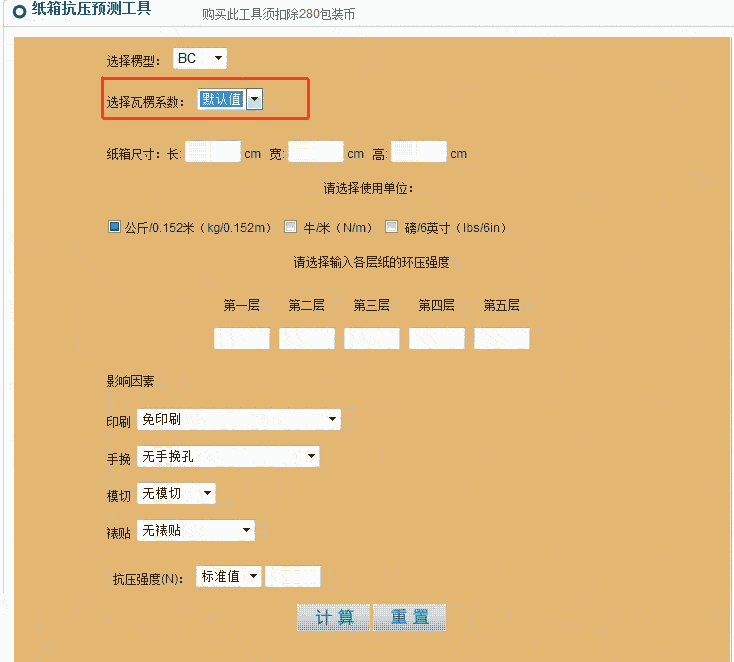Open the 印刷 免印刷 dropdown
734x662 pixels.
pos(238,419)
